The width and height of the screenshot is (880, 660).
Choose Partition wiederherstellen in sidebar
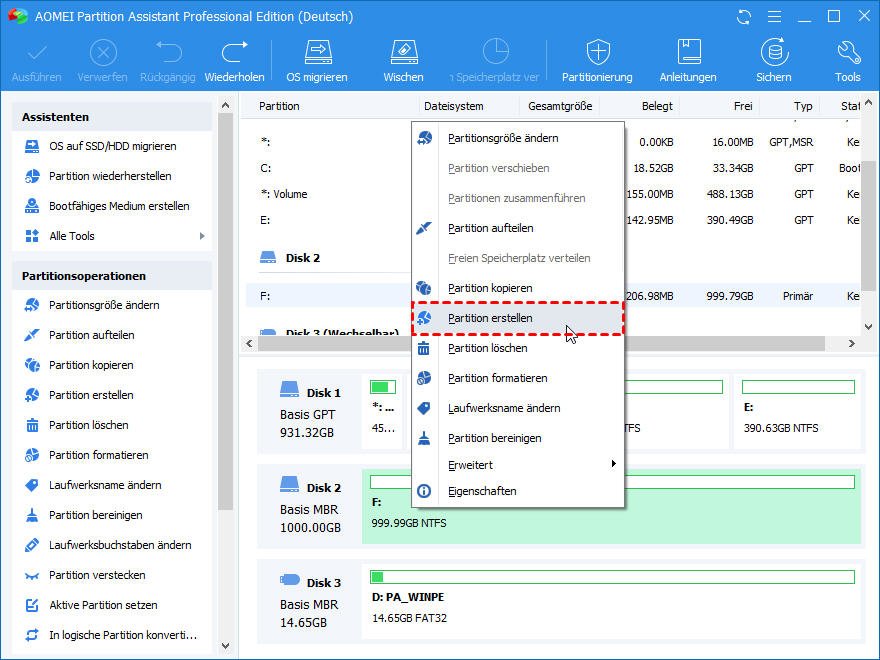coord(110,176)
